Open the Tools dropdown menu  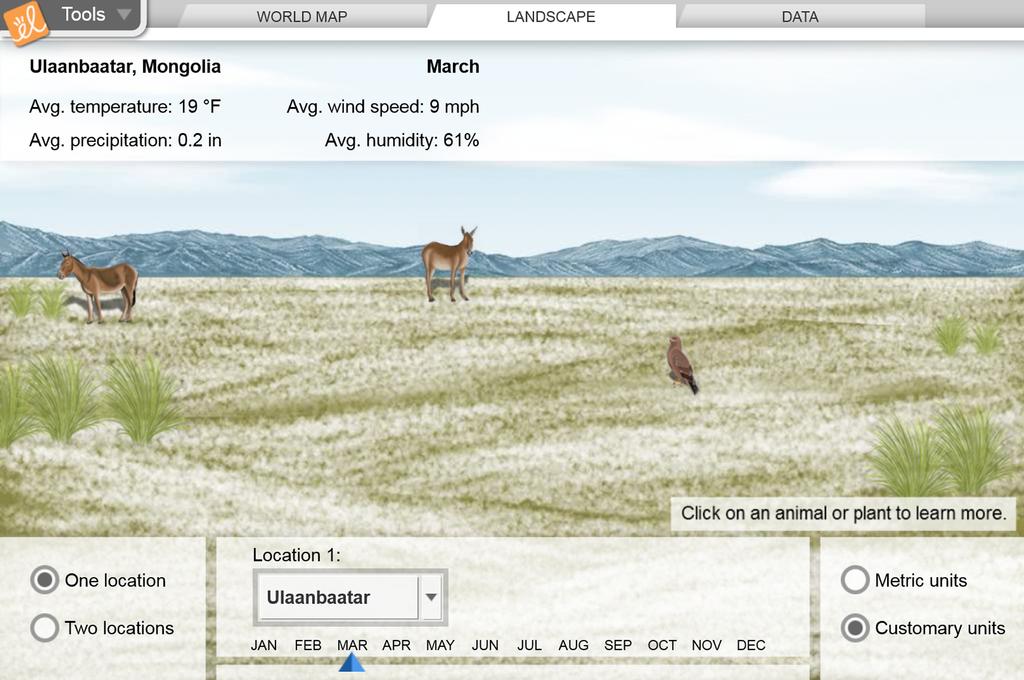coord(96,15)
